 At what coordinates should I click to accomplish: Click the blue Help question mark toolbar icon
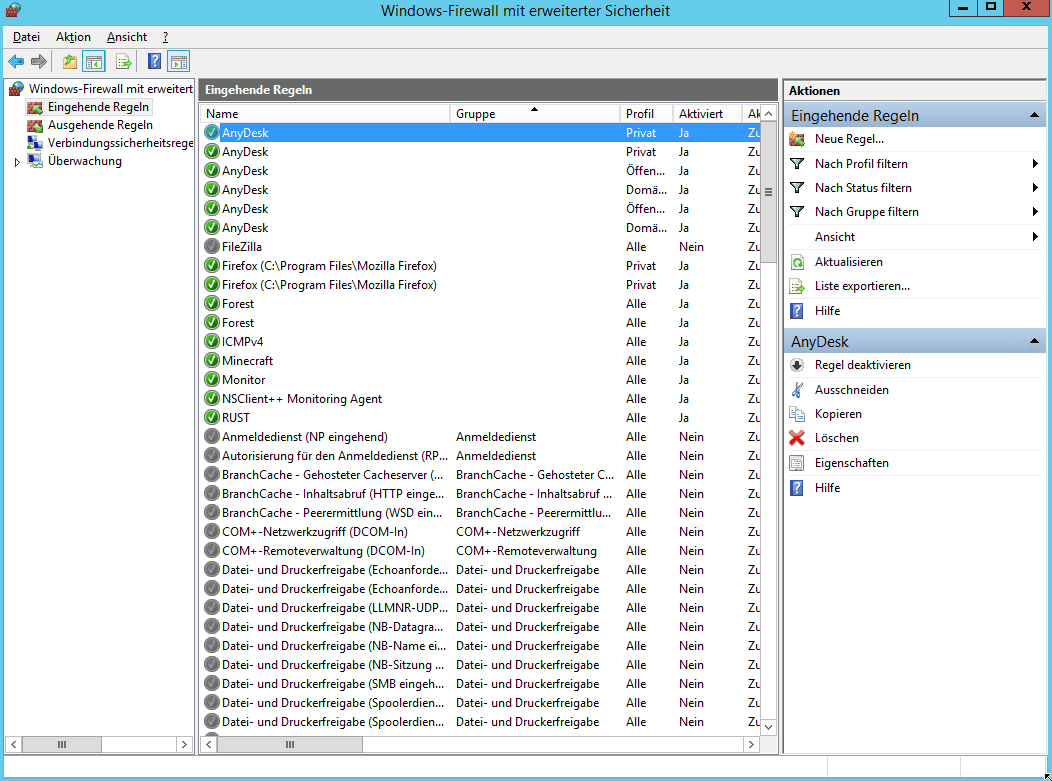coord(155,62)
